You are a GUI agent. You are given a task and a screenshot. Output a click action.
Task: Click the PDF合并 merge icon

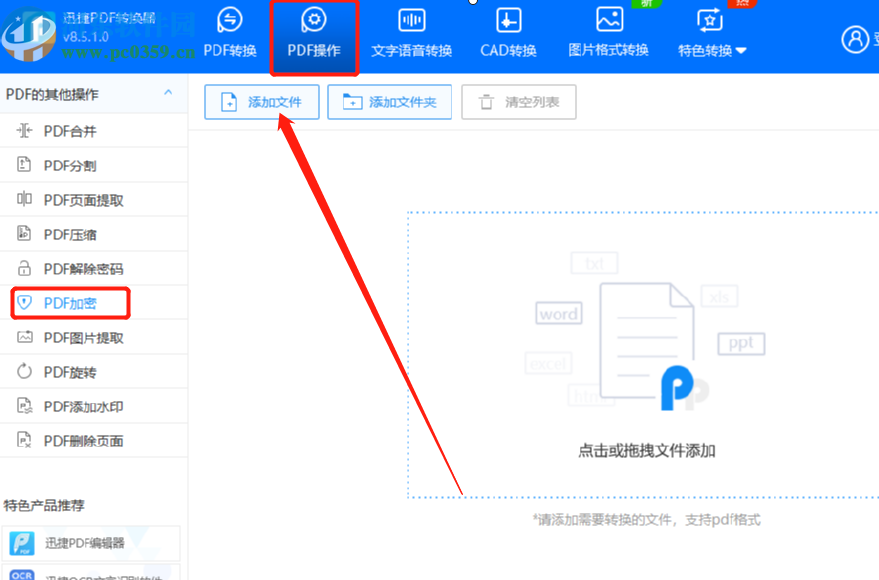[24, 131]
